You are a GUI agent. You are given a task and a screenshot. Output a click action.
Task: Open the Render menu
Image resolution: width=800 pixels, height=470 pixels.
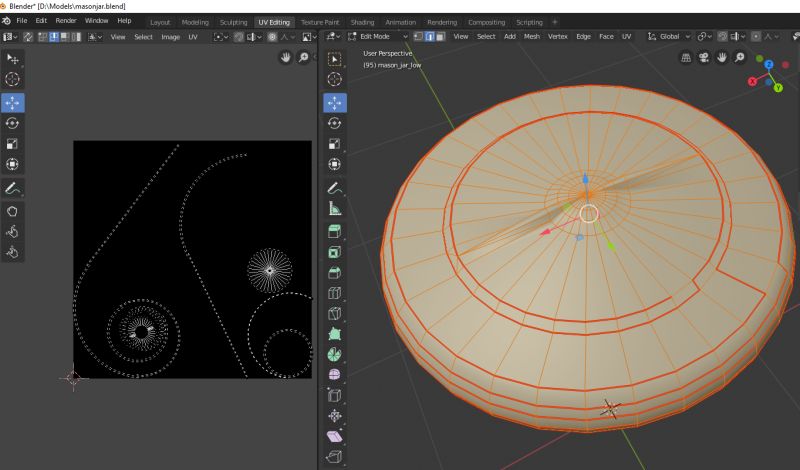66,21
